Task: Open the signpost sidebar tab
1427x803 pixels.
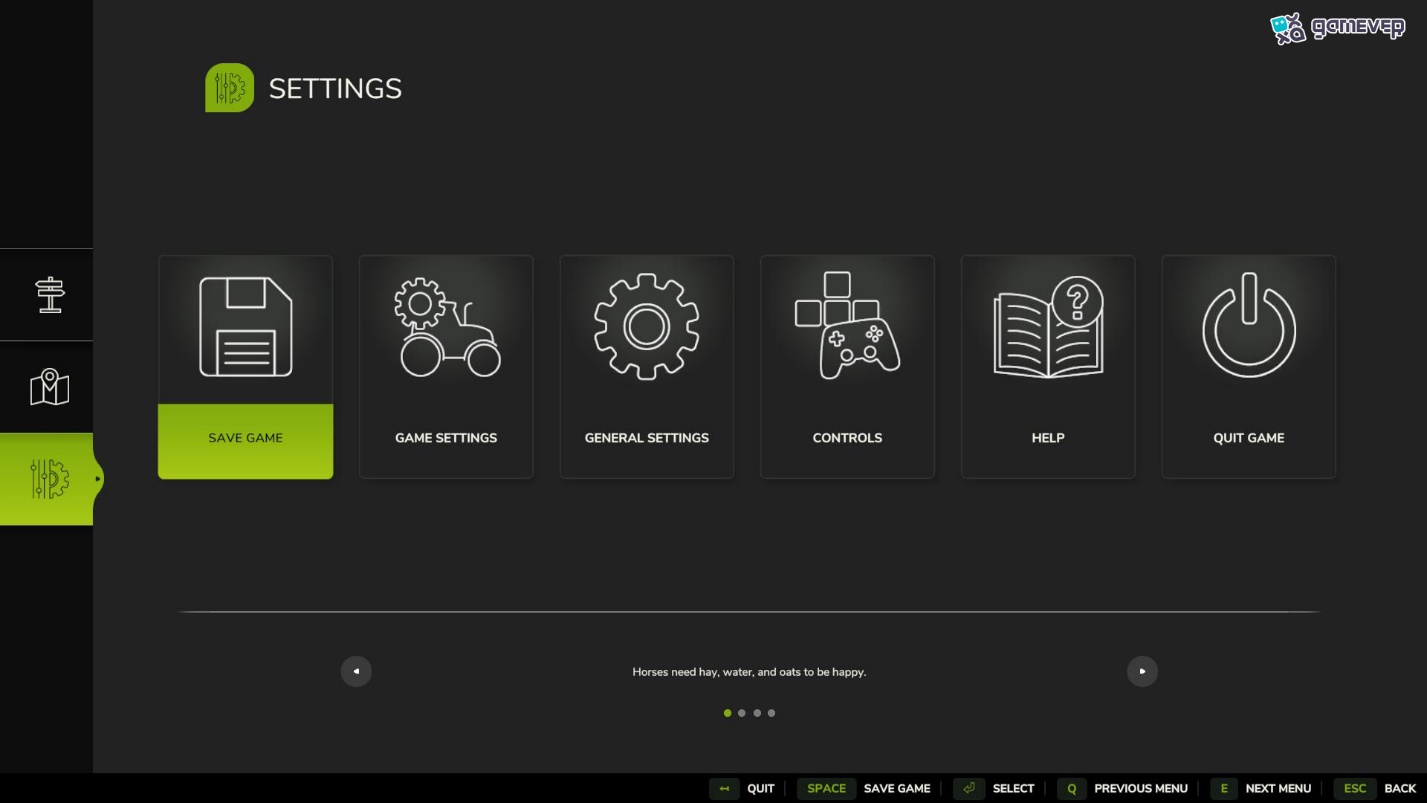Action: click(x=47, y=295)
